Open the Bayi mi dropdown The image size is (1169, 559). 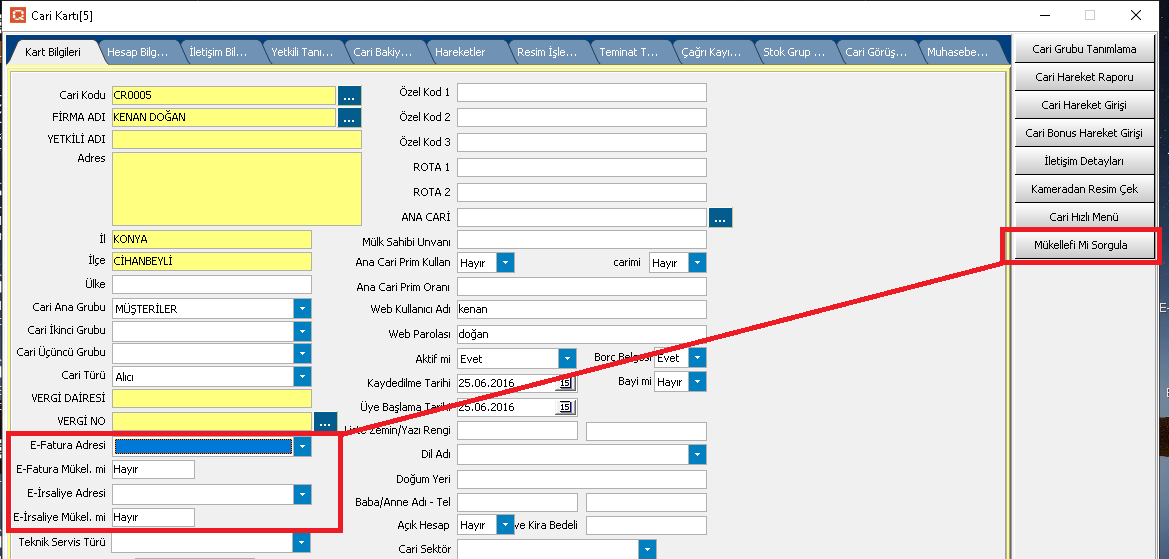697,382
